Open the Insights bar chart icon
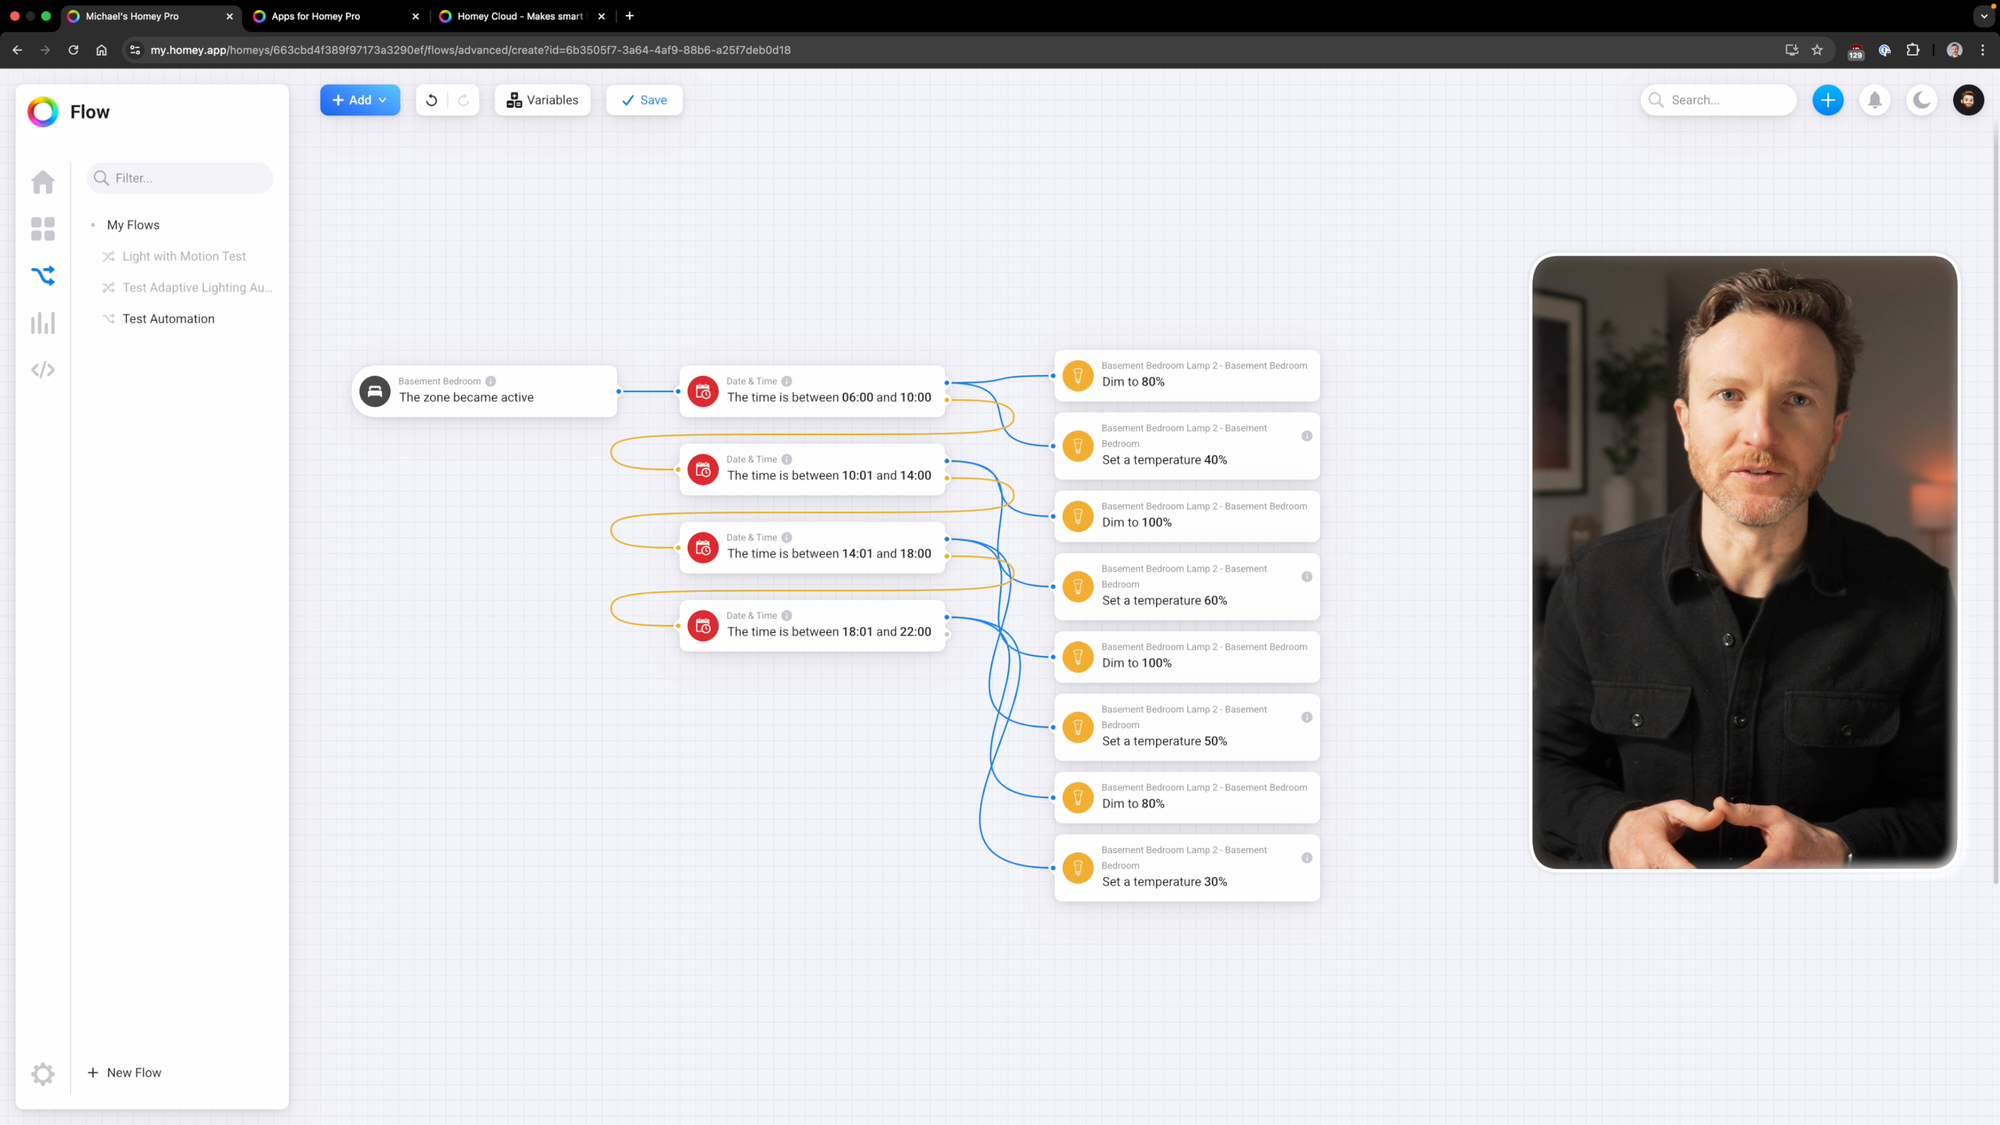 pos(42,323)
